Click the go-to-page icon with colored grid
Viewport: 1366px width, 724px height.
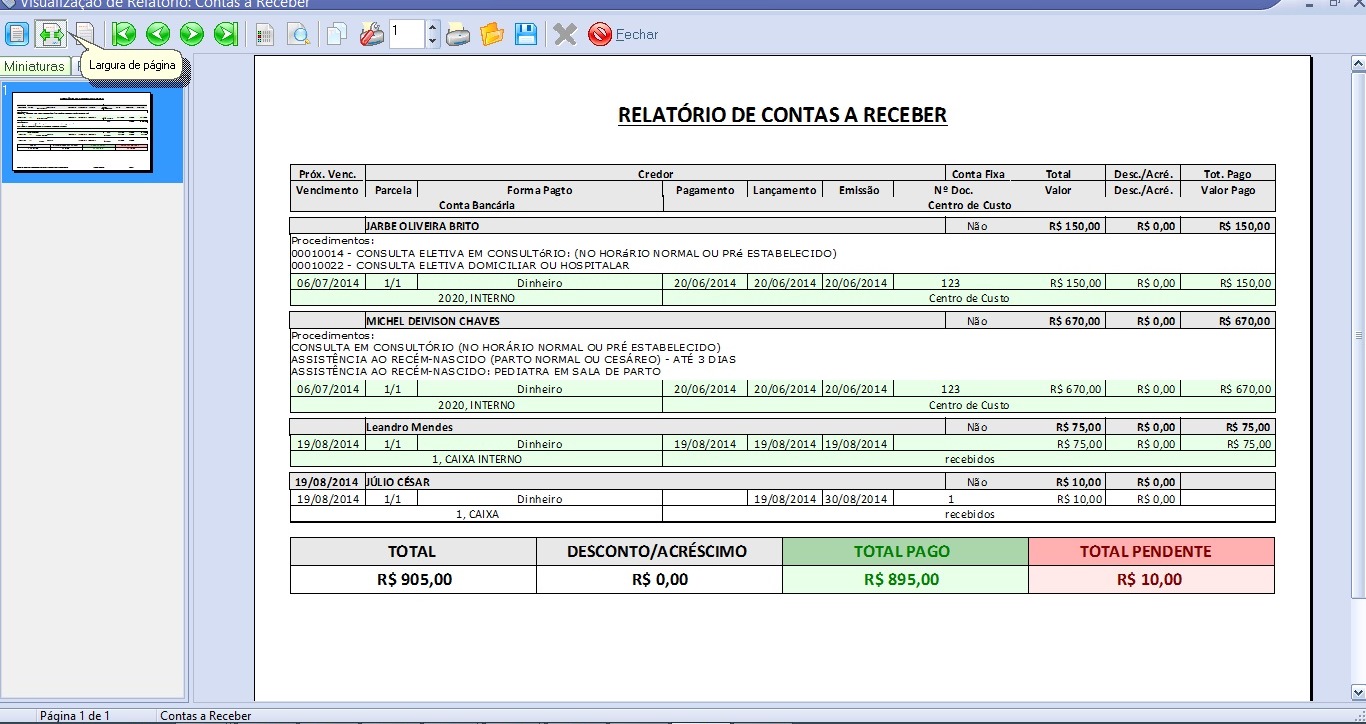coord(265,35)
